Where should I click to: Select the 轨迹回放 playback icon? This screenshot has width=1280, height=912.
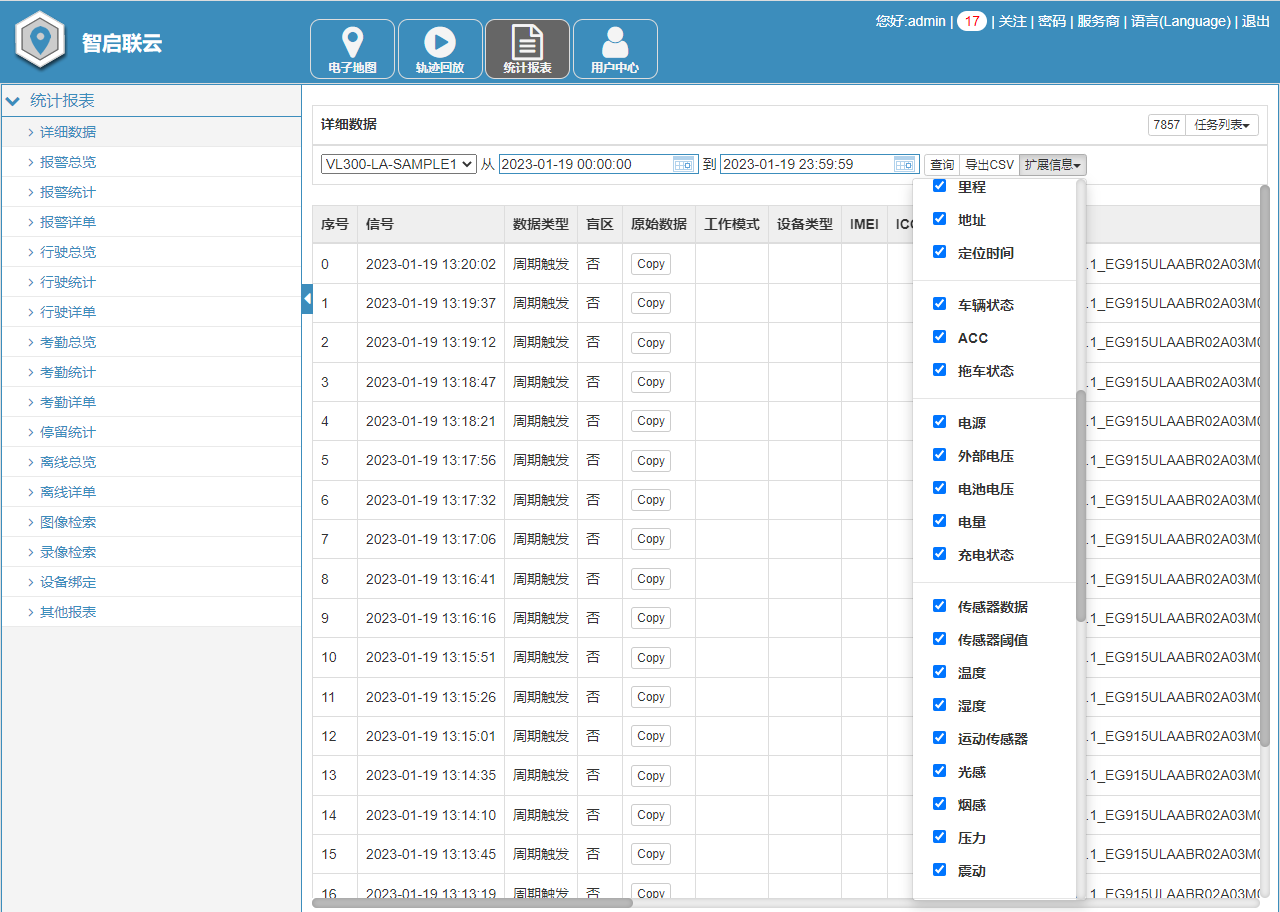click(440, 48)
